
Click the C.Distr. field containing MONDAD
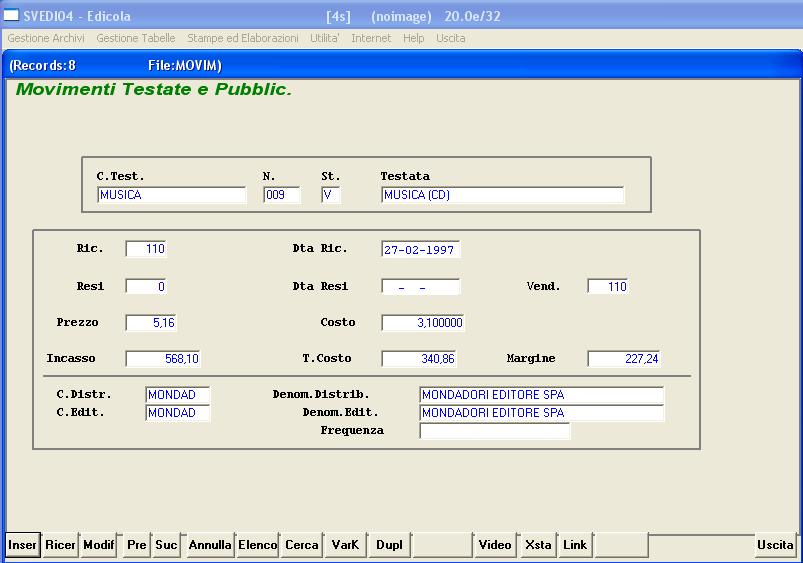click(x=178, y=395)
